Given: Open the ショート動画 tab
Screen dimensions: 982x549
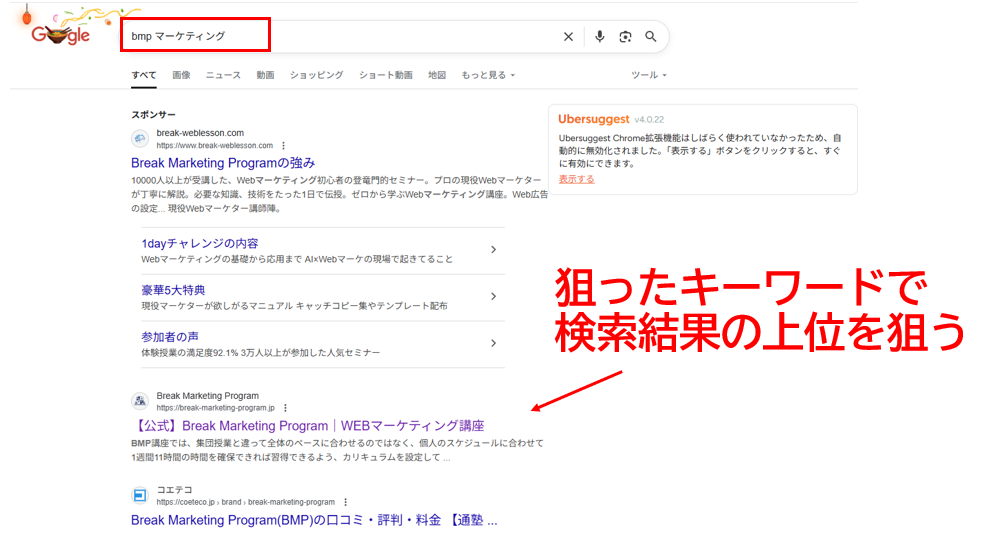Looking at the screenshot, I should pos(385,75).
